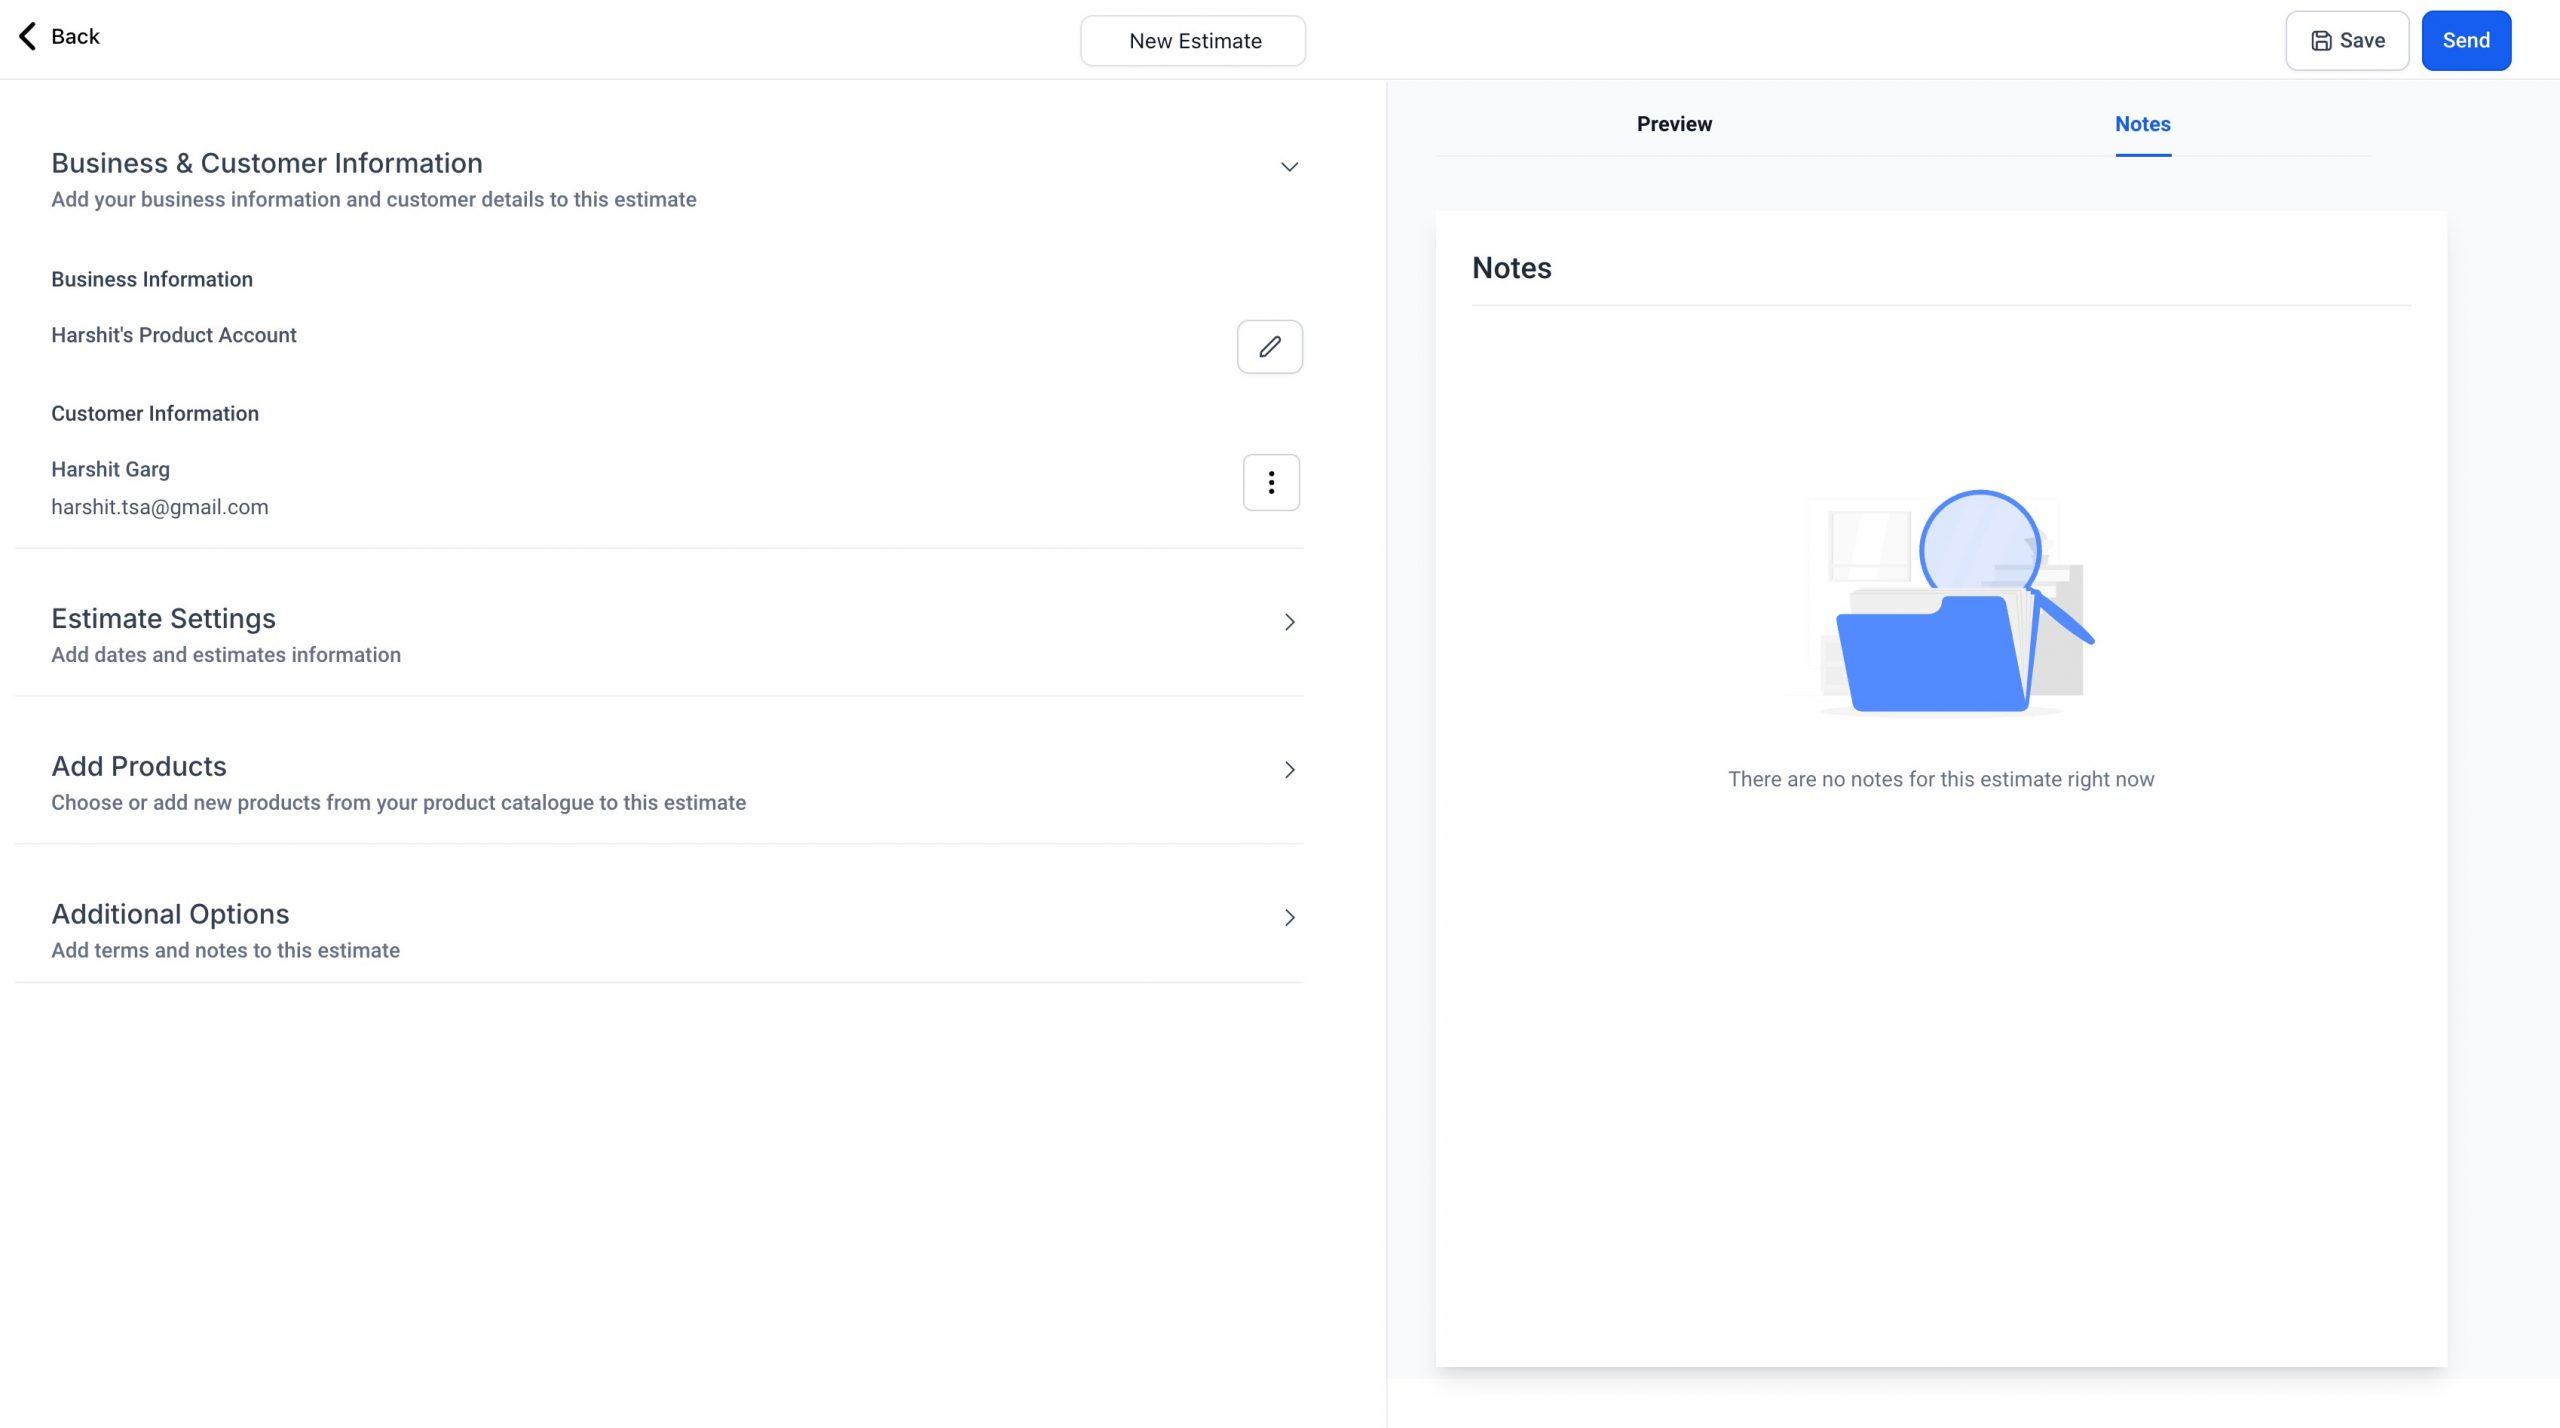Open the Add Products section
The image size is (2560, 1428).
click(139, 766)
